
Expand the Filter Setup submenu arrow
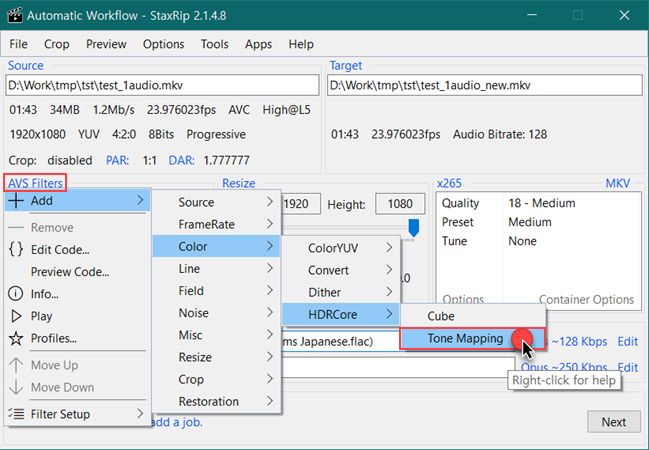[140, 414]
